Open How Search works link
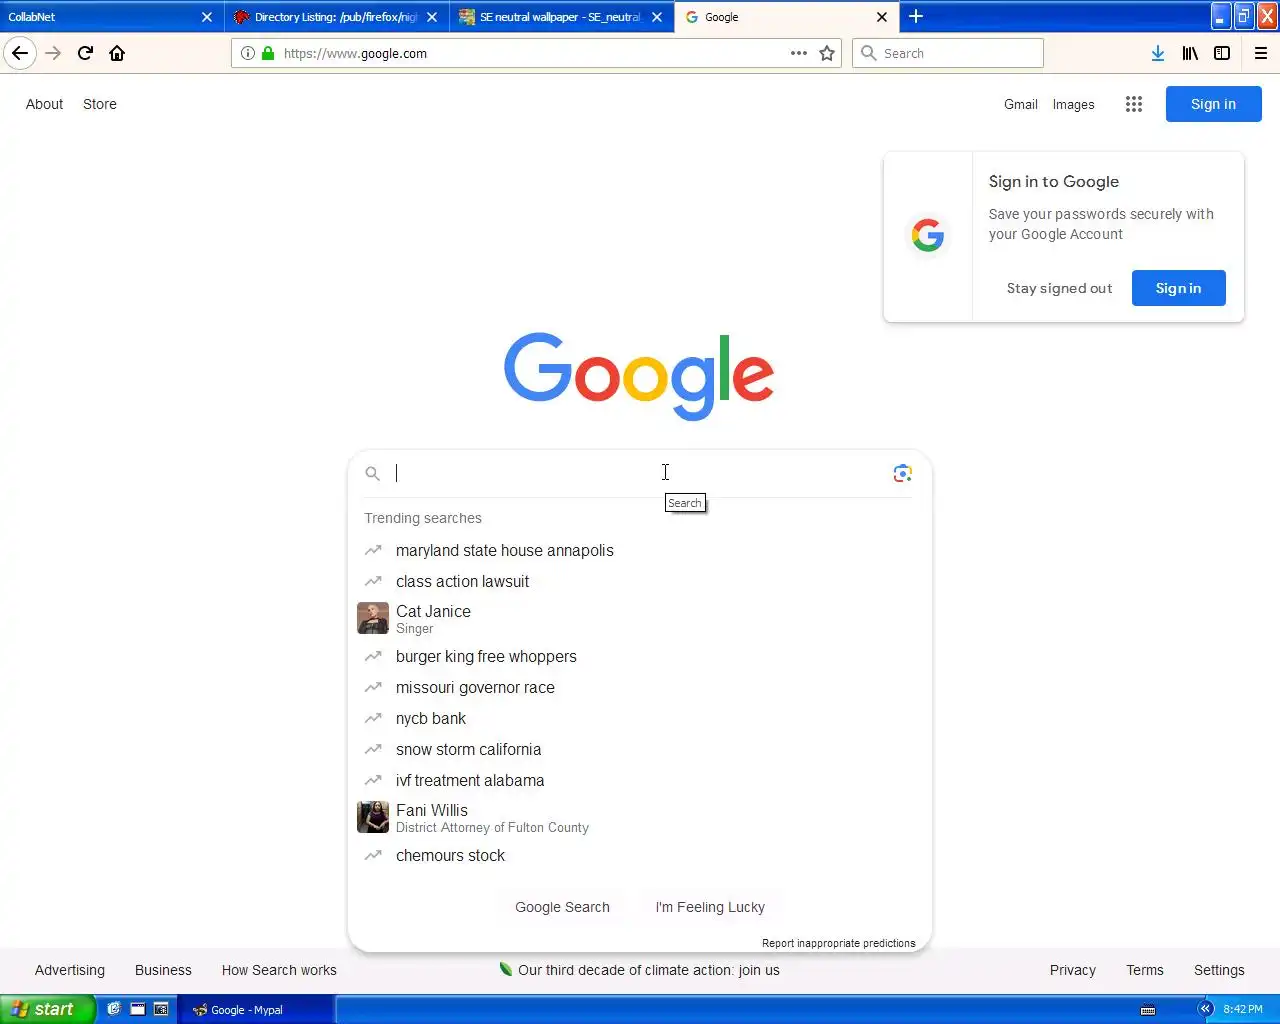 (x=279, y=970)
